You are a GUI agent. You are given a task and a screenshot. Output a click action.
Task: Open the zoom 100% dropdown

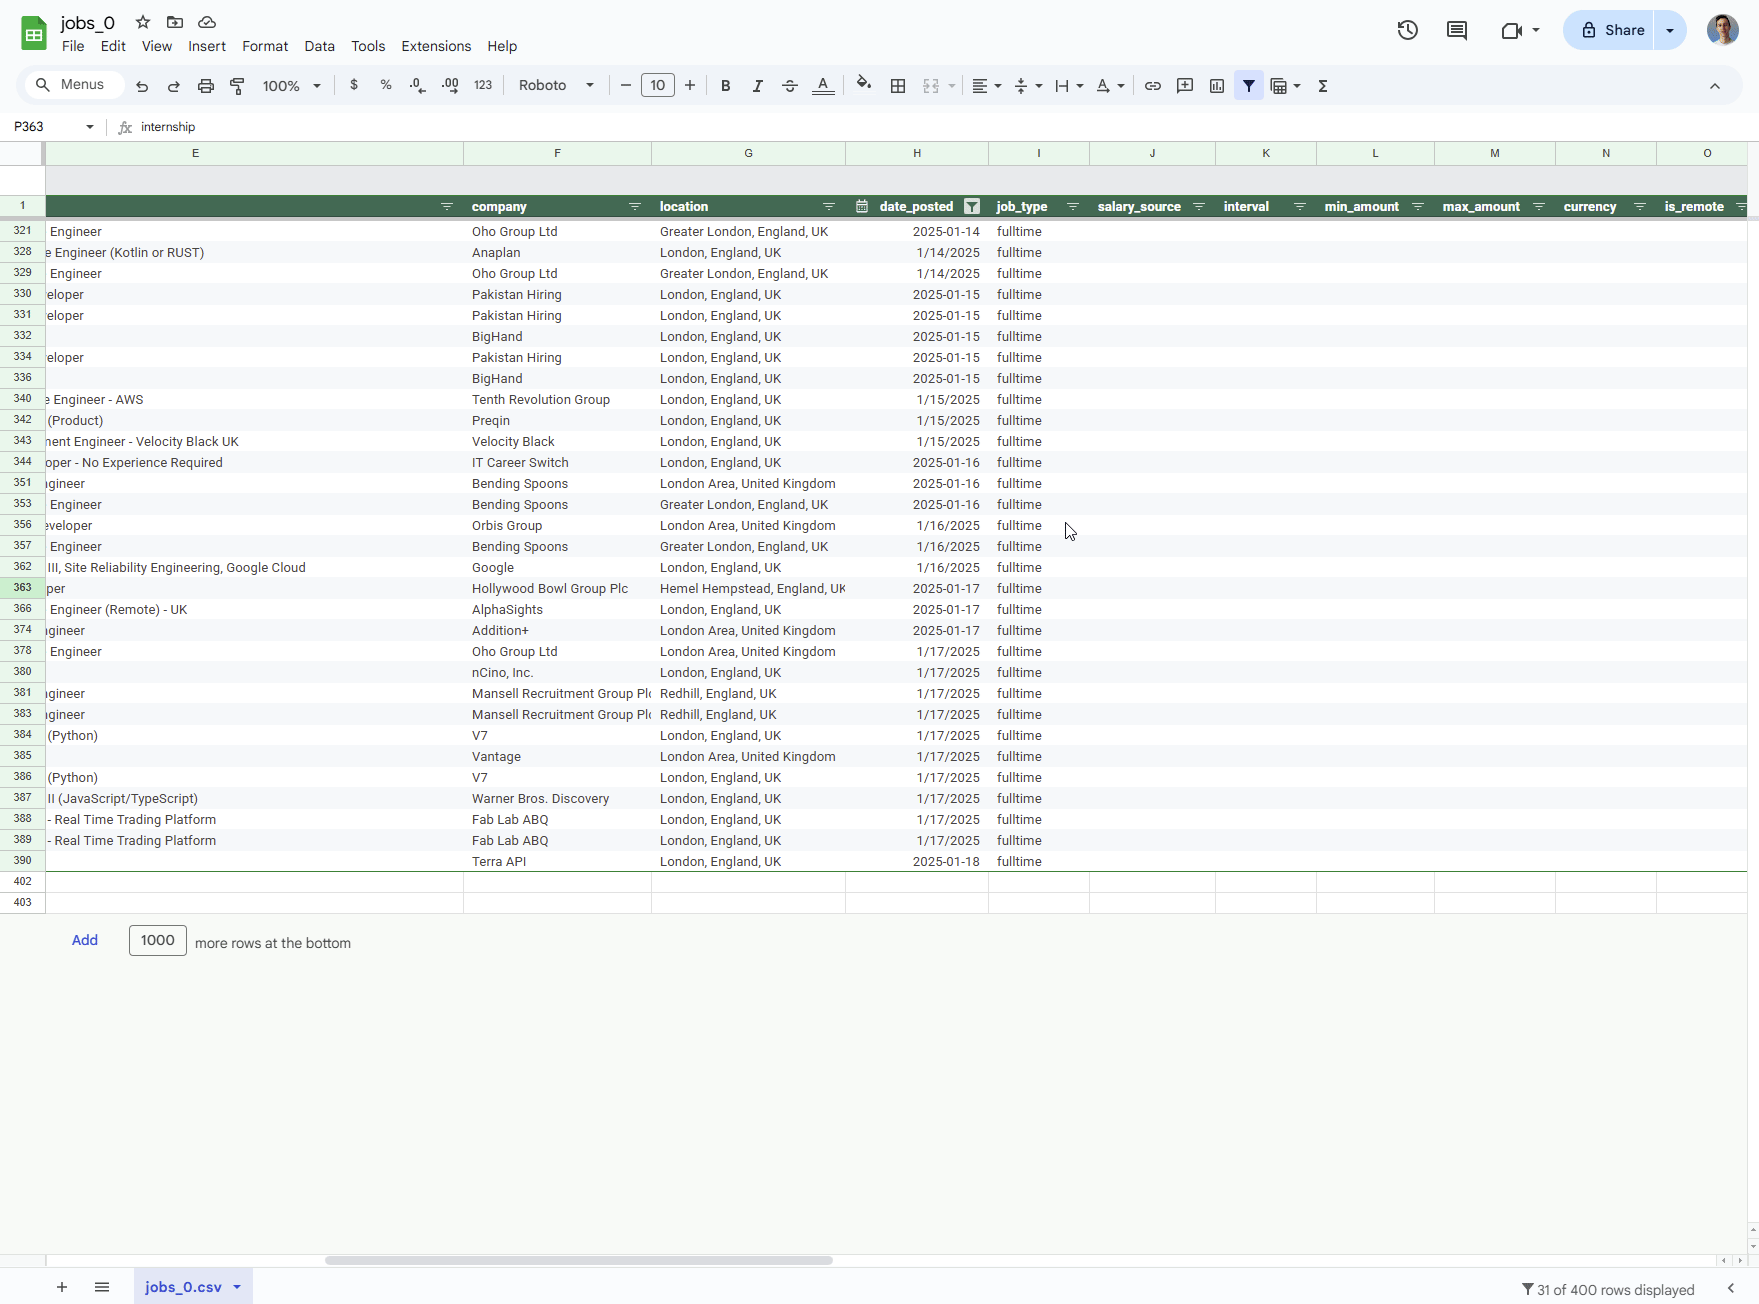pos(291,86)
